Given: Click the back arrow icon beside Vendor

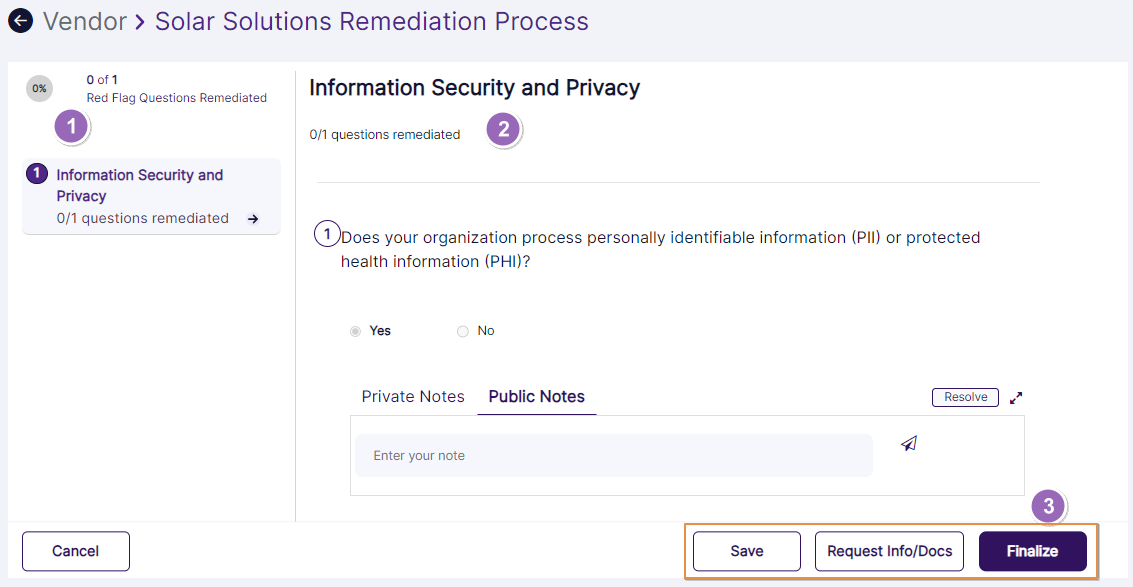Looking at the screenshot, I should point(20,21).
